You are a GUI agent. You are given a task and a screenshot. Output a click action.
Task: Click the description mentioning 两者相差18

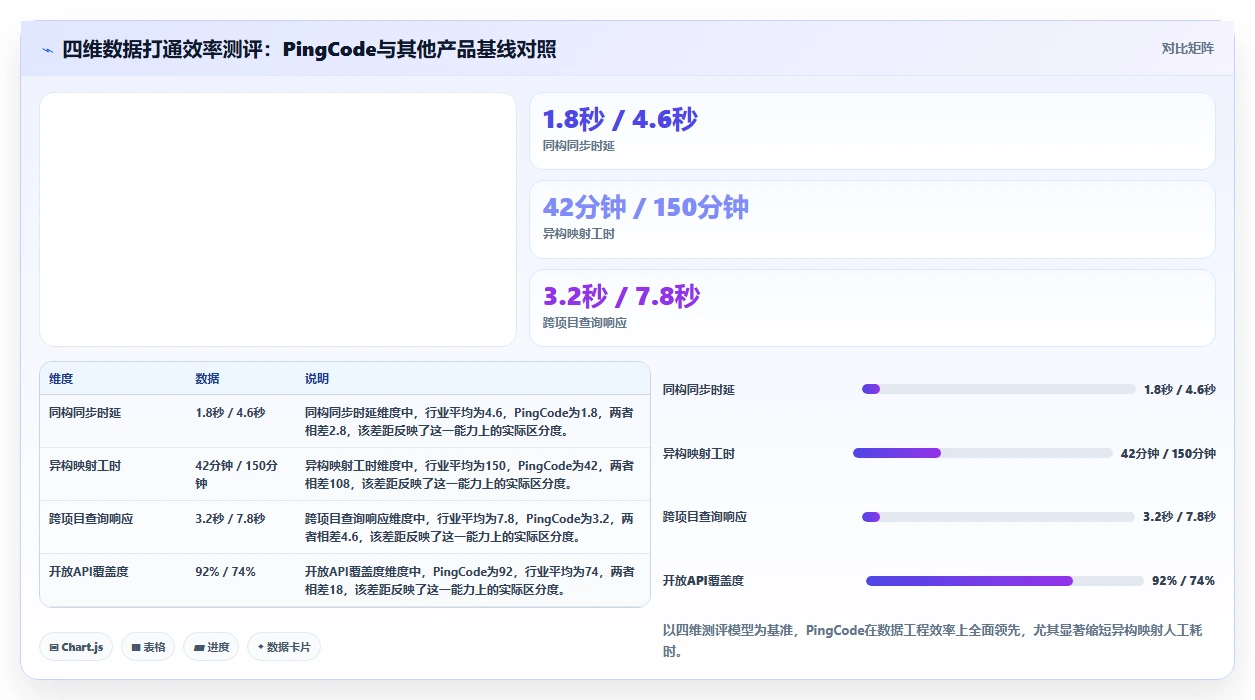[x=469, y=580]
